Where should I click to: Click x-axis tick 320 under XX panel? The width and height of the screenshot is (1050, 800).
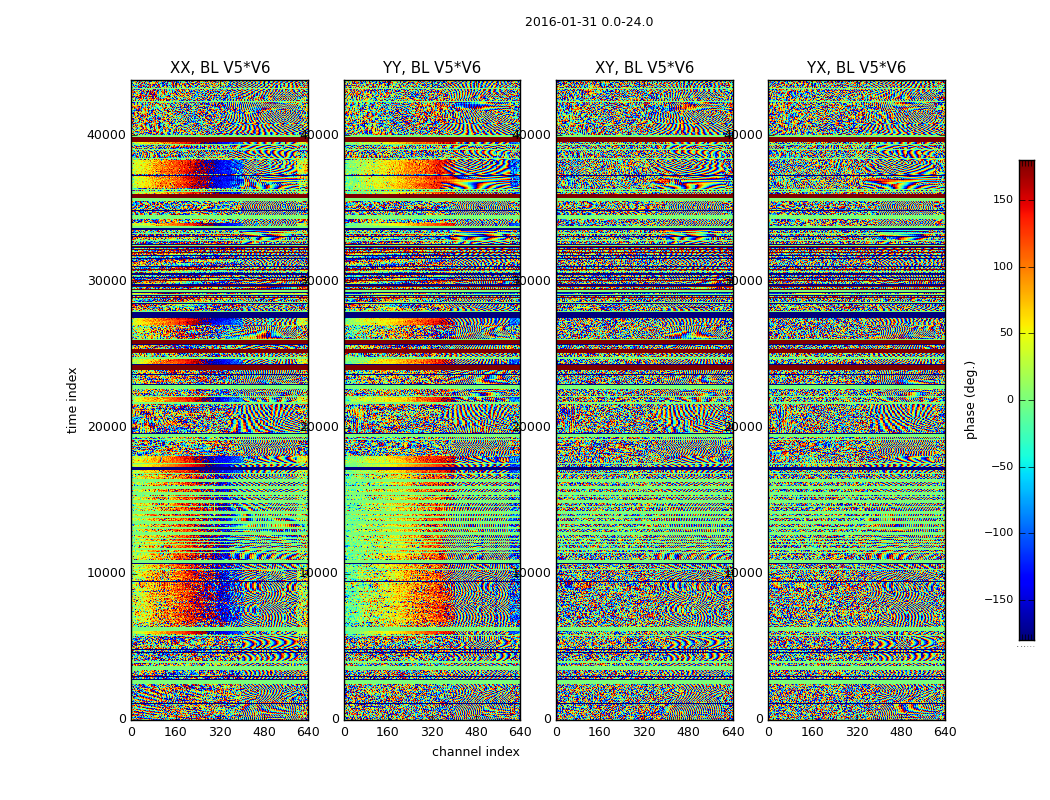[220, 732]
